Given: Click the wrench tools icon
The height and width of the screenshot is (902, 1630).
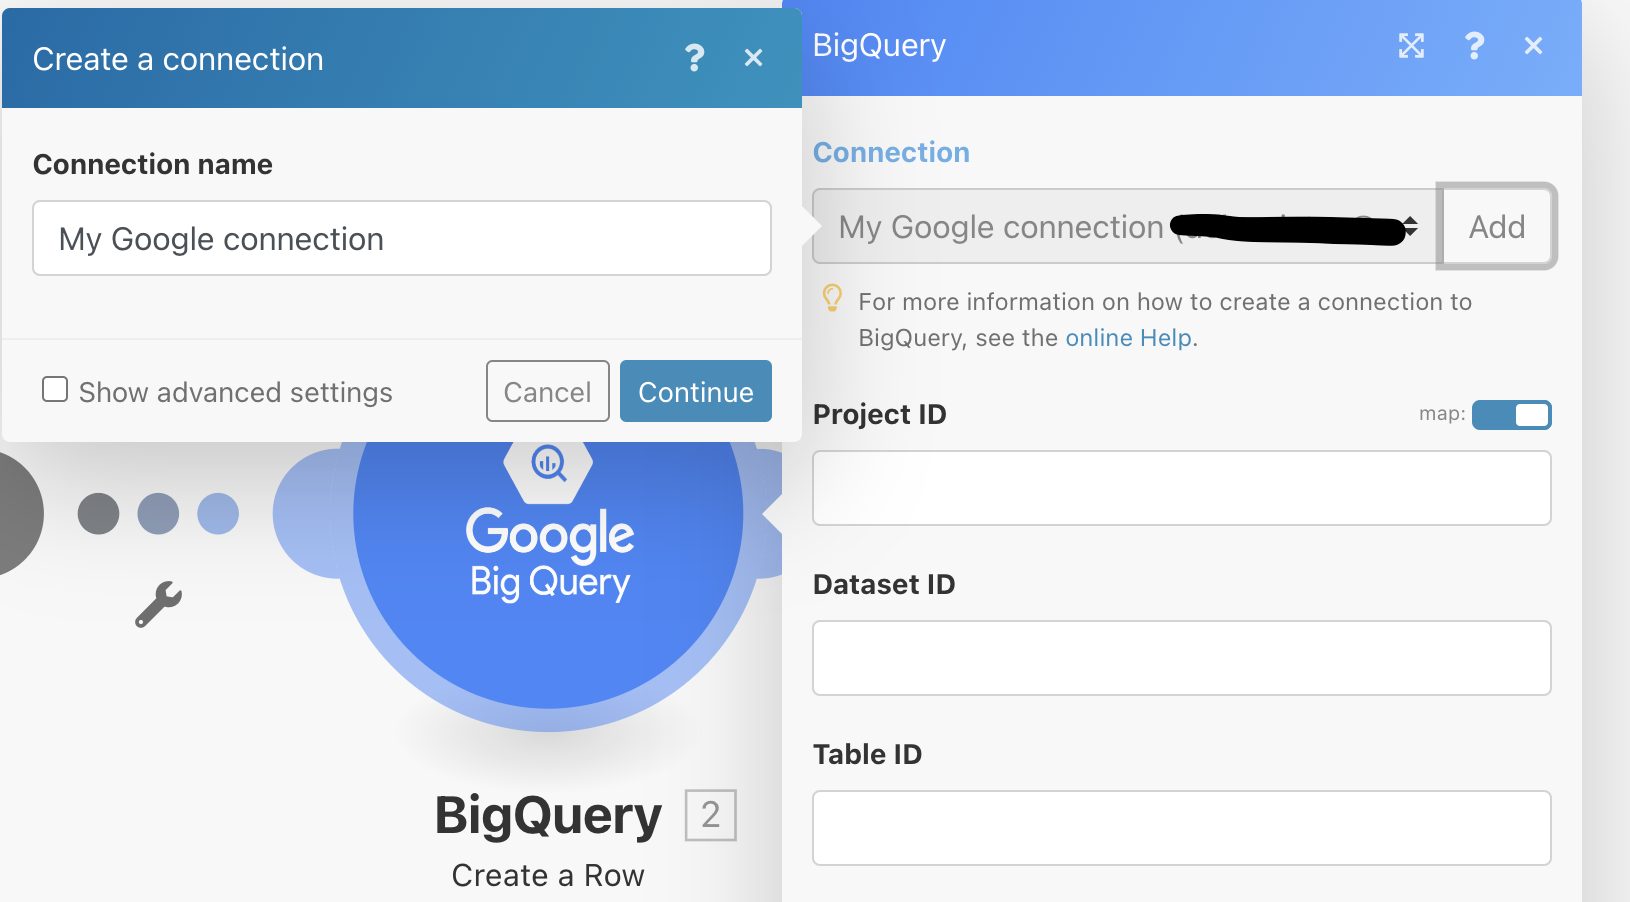Looking at the screenshot, I should 158,604.
